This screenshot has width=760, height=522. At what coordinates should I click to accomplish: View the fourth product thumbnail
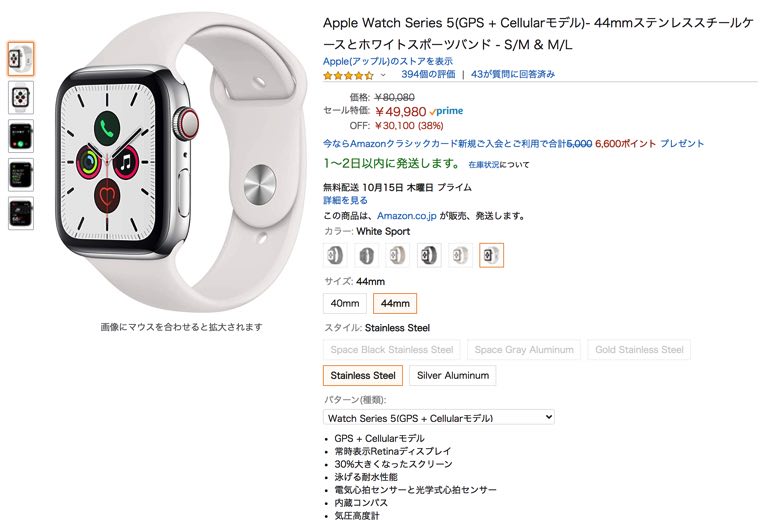coord(21,174)
